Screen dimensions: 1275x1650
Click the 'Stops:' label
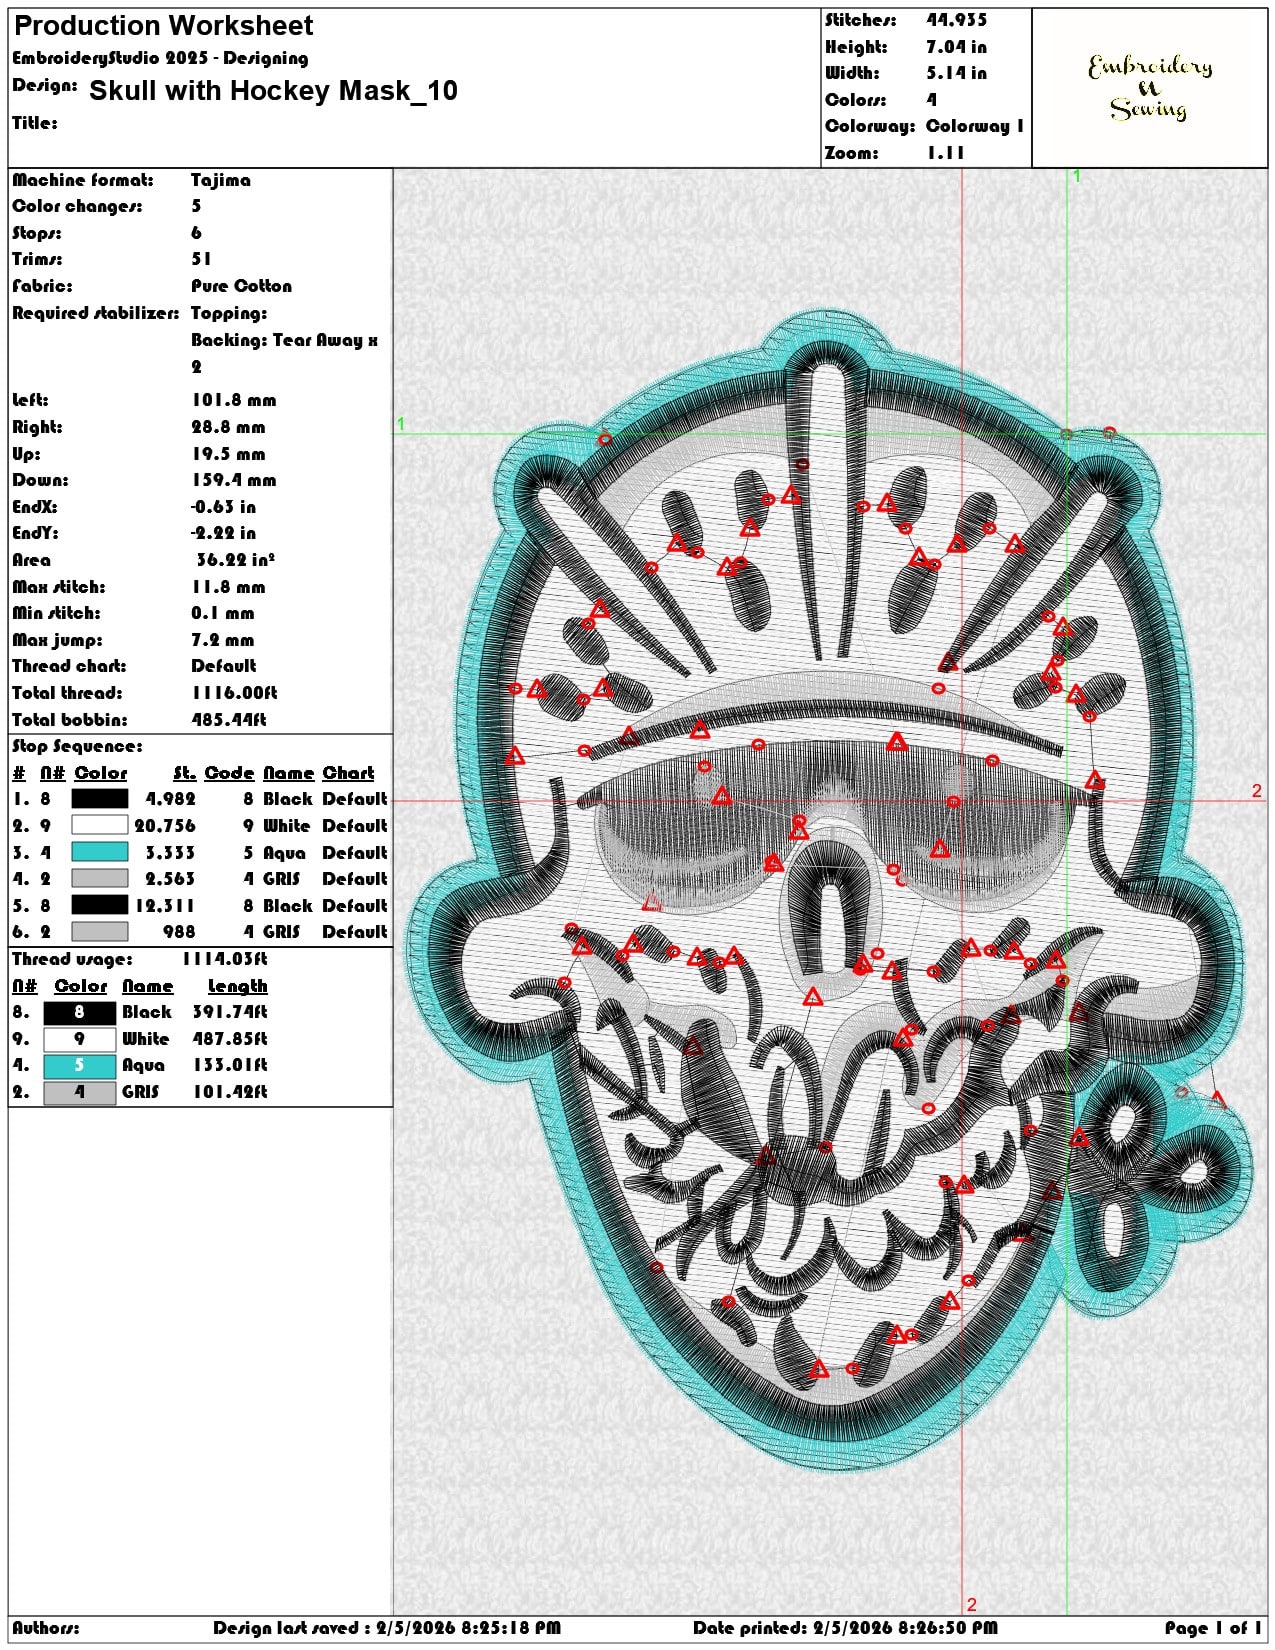tap(37, 233)
